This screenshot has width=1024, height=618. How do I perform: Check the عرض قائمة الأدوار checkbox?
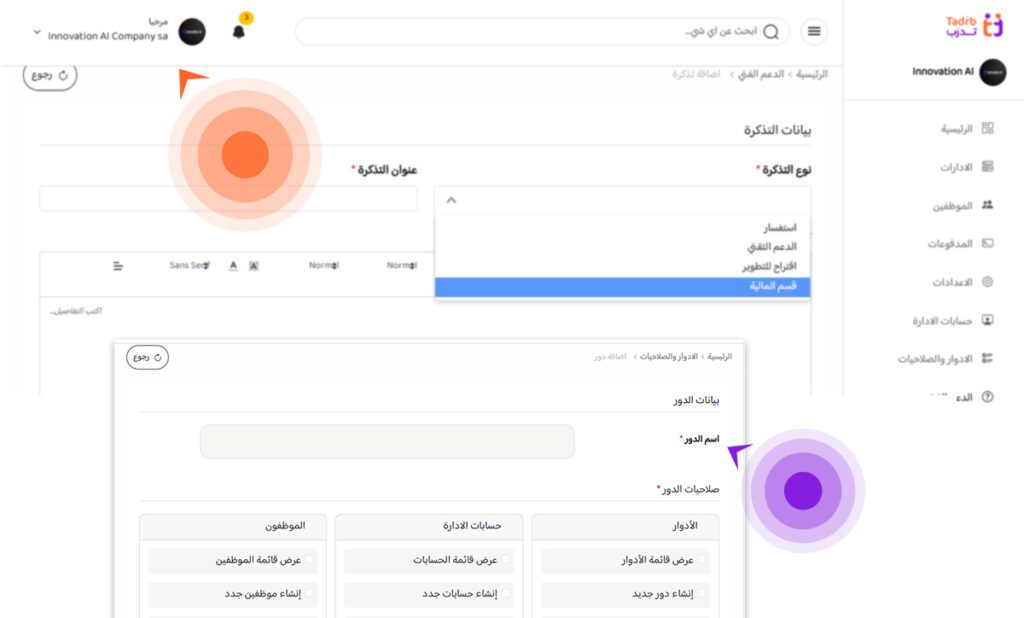702,559
